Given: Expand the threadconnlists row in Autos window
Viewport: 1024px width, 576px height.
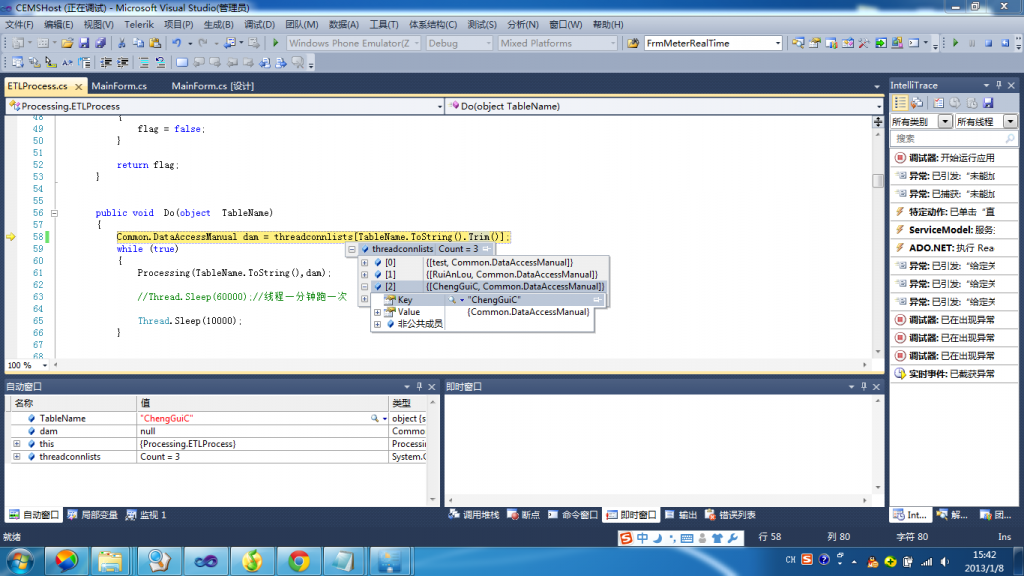Looking at the screenshot, I should [16, 456].
